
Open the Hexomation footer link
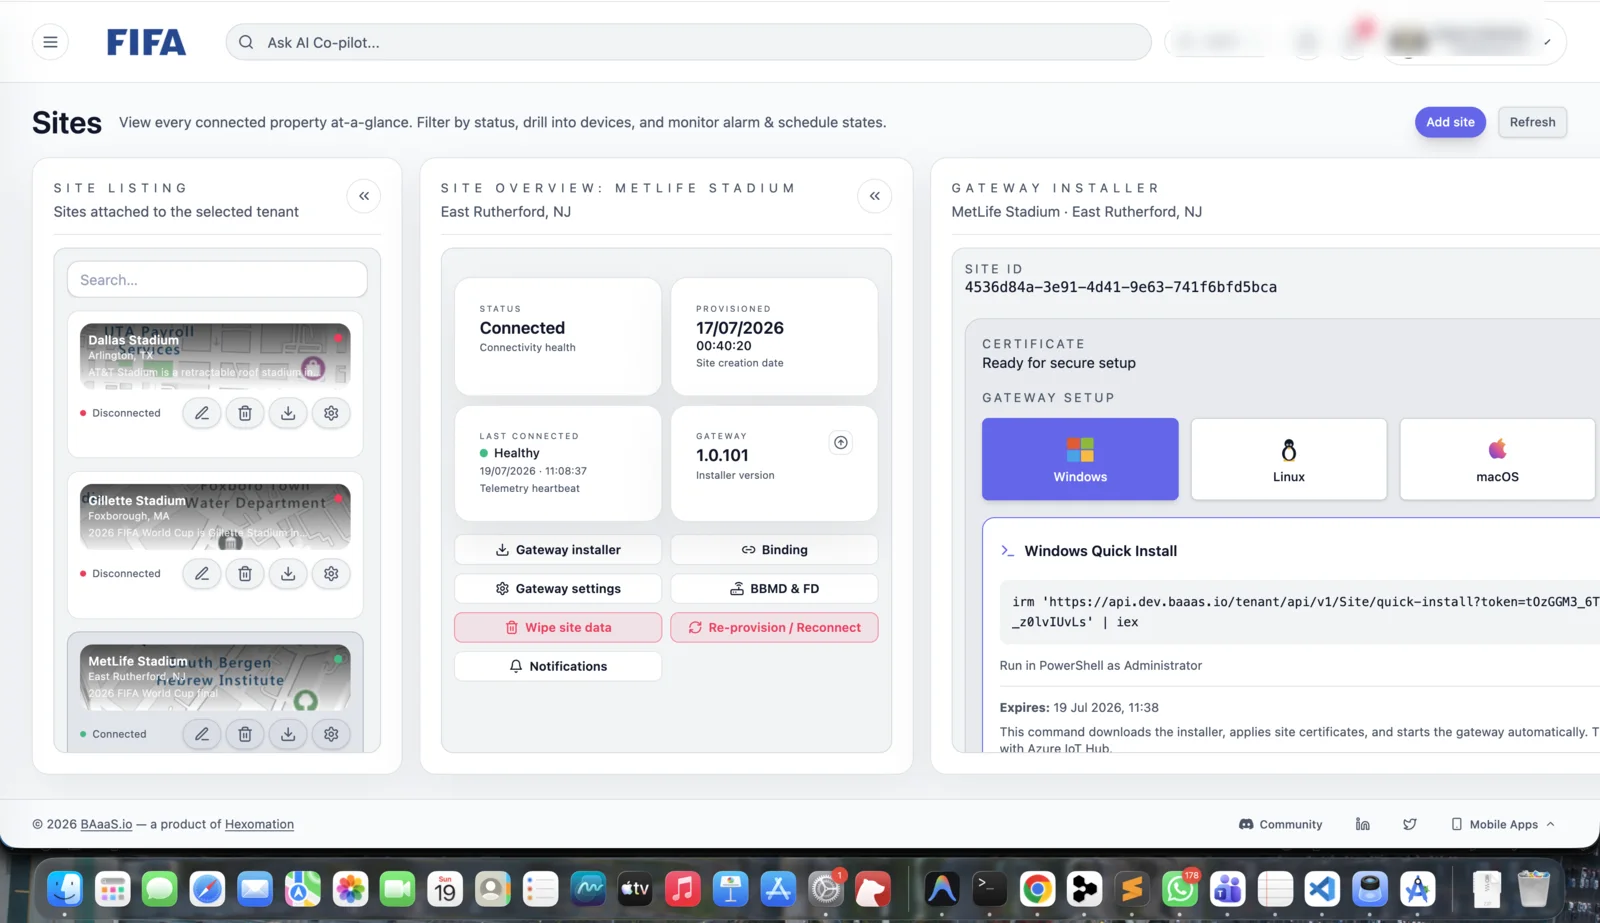[x=259, y=824]
